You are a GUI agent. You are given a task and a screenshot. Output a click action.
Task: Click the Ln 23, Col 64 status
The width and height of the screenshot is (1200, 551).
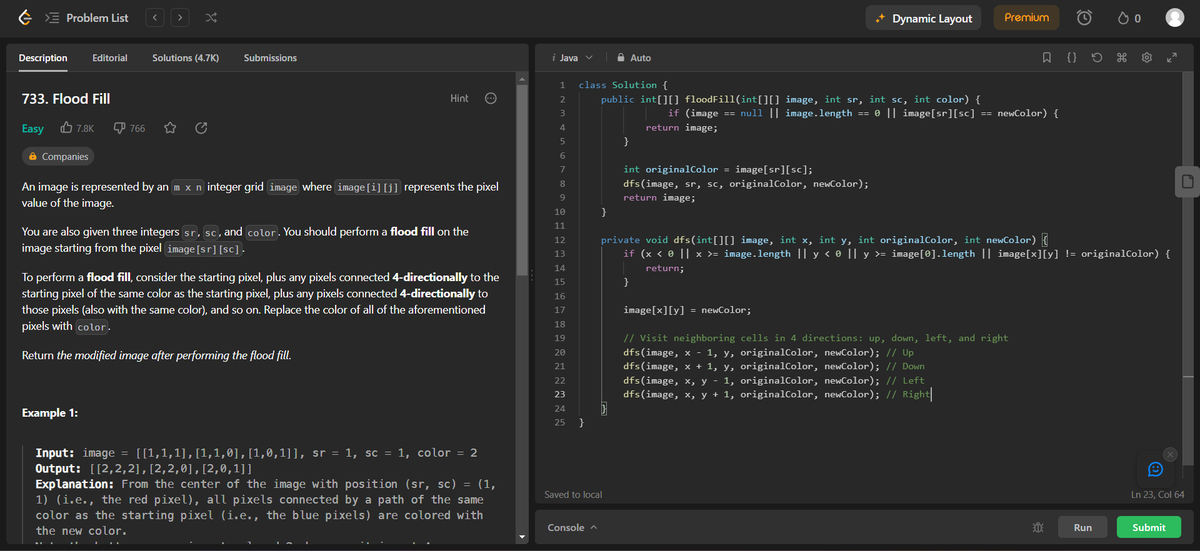1157,495
